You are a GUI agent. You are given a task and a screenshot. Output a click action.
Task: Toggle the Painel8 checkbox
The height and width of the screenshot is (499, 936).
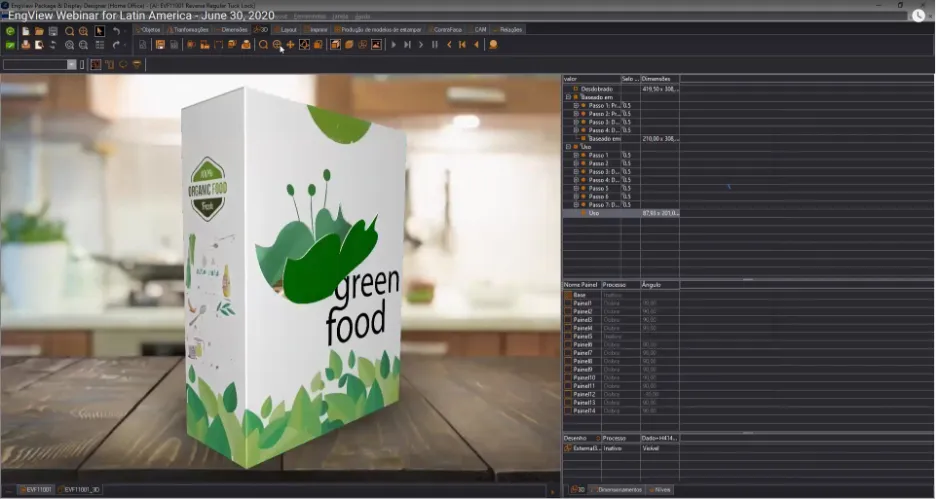568,361
